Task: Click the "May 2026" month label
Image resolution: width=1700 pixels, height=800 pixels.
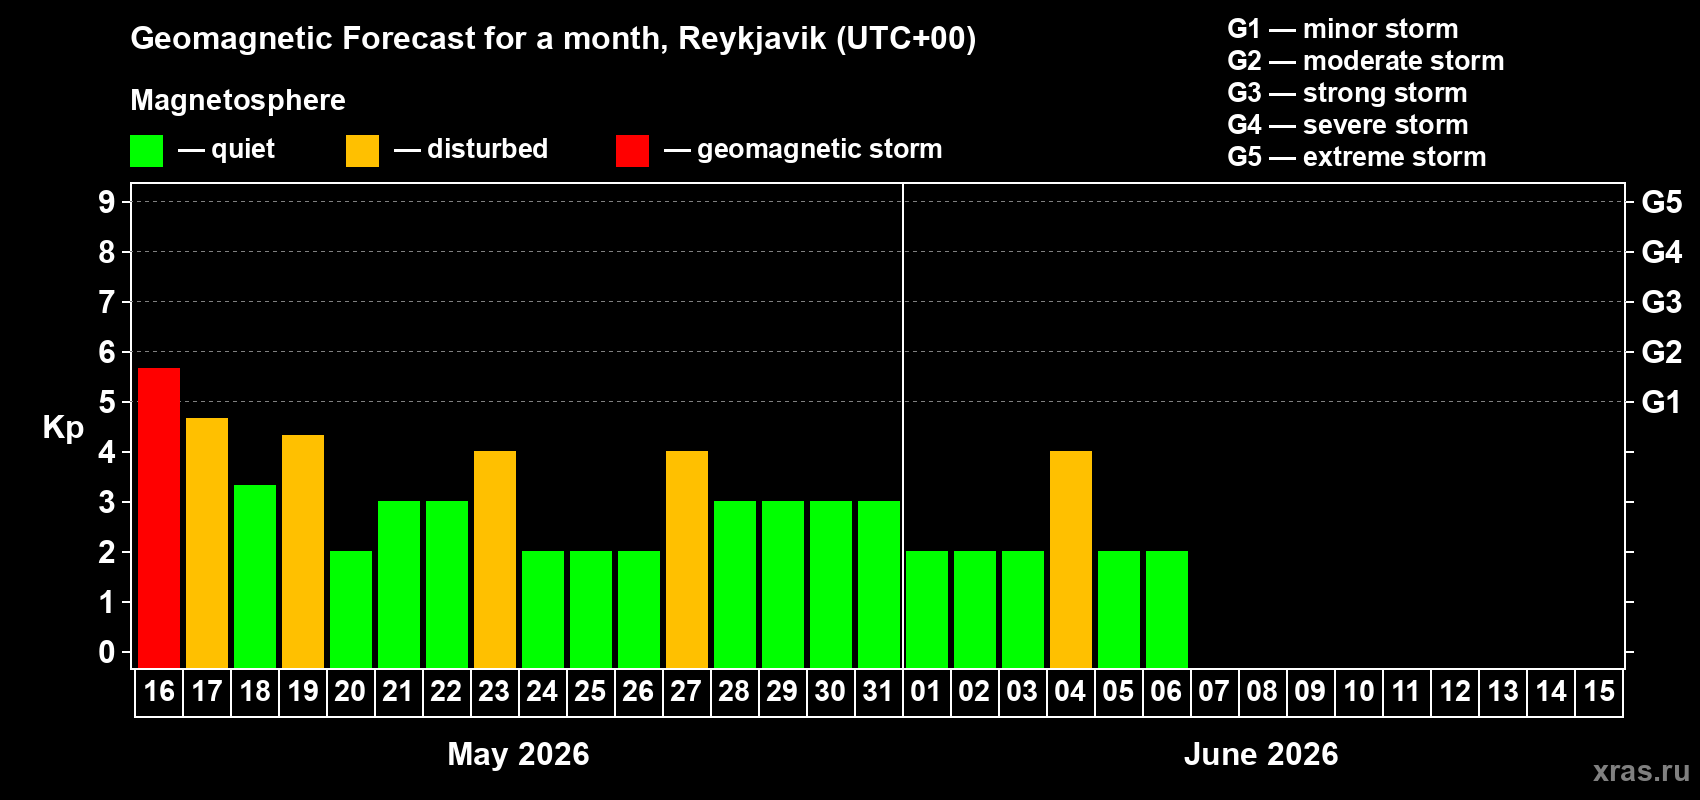Action: click(x=518, y=754)
